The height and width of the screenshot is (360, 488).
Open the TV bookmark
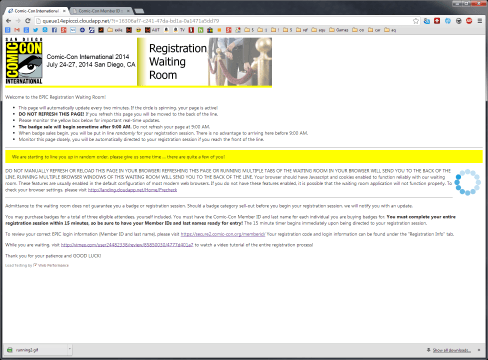point(179,30)
